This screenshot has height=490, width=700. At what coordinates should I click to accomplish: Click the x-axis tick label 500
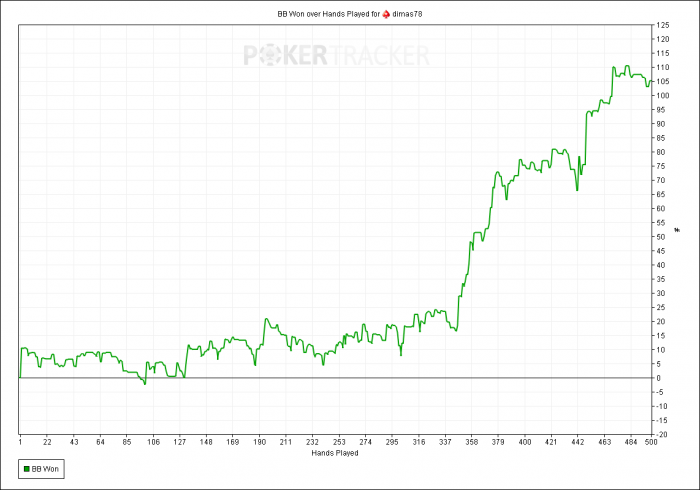651,442
